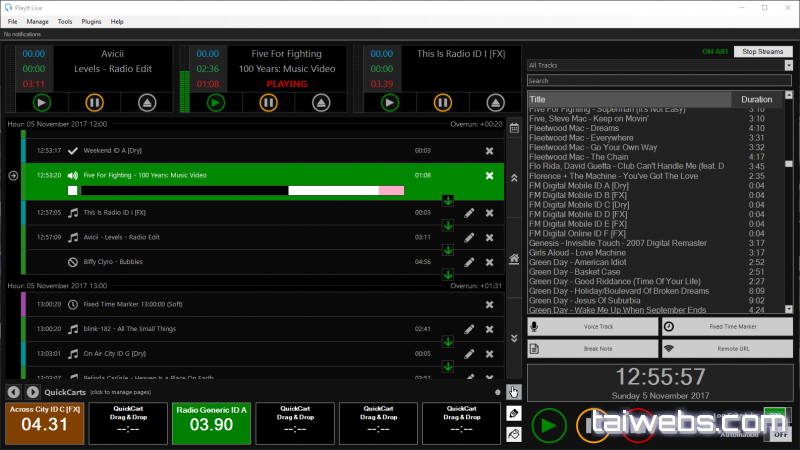Go to the next QuickCarts page
Screen dimensions: 800x450
coord(32,392)
